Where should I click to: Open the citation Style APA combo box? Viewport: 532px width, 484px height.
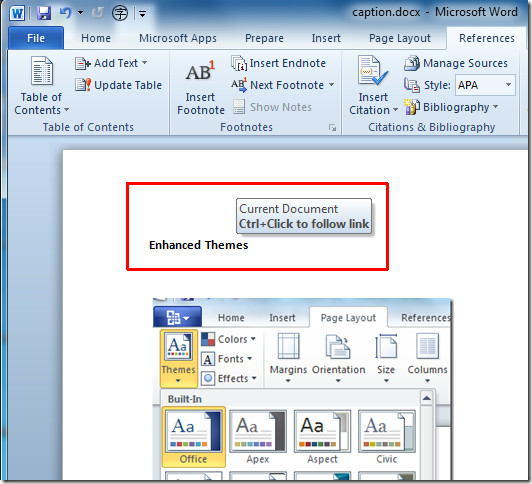(x=485, y=84)
